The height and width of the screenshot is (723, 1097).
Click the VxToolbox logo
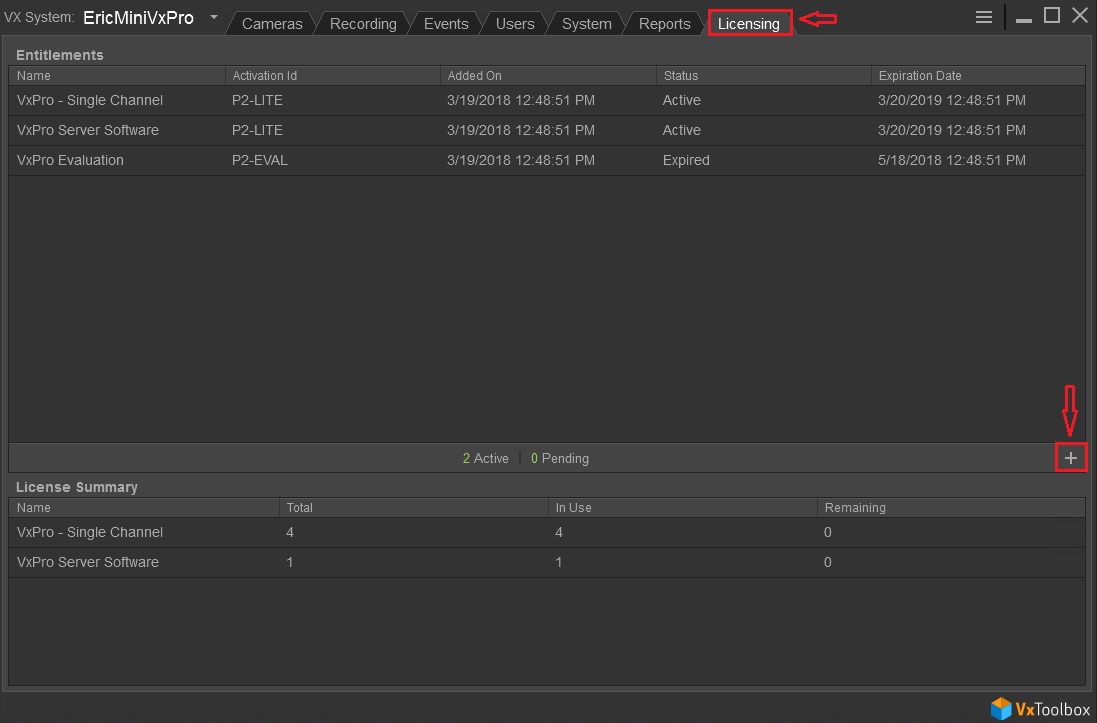click(1040, 708)
